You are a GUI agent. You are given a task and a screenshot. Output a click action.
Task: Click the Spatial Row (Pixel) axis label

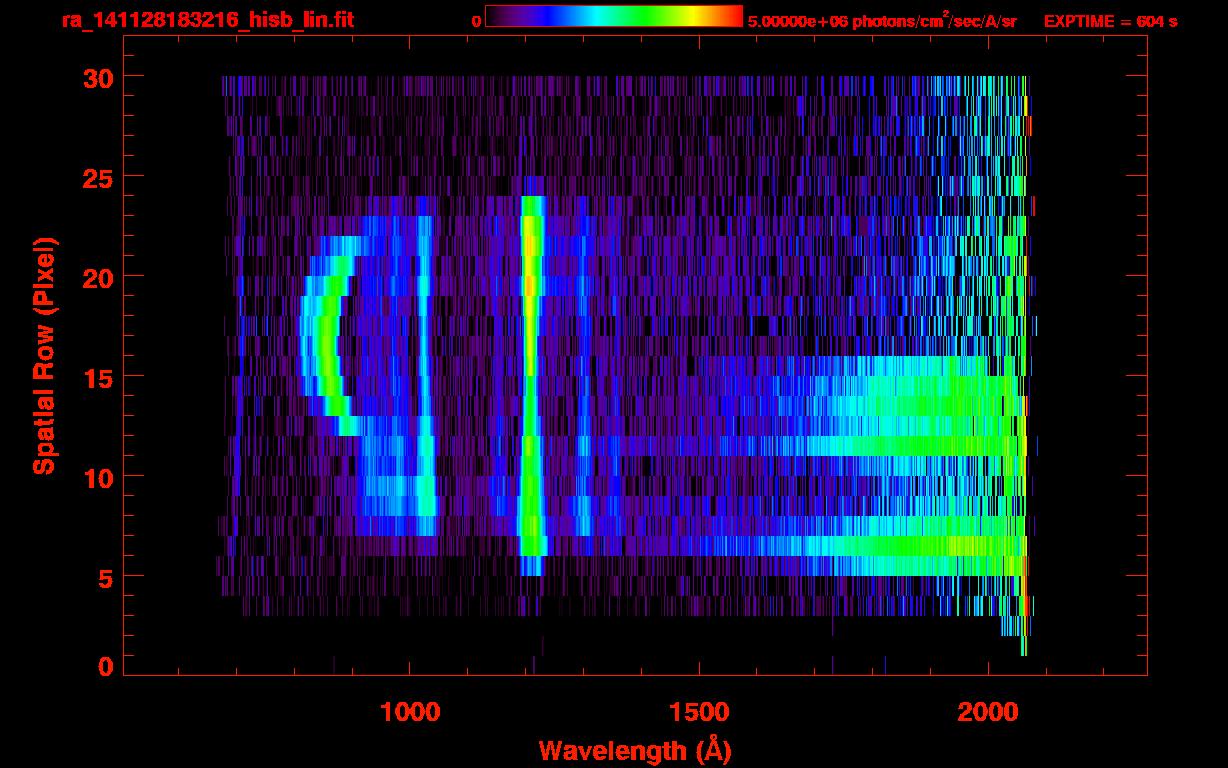43,355
